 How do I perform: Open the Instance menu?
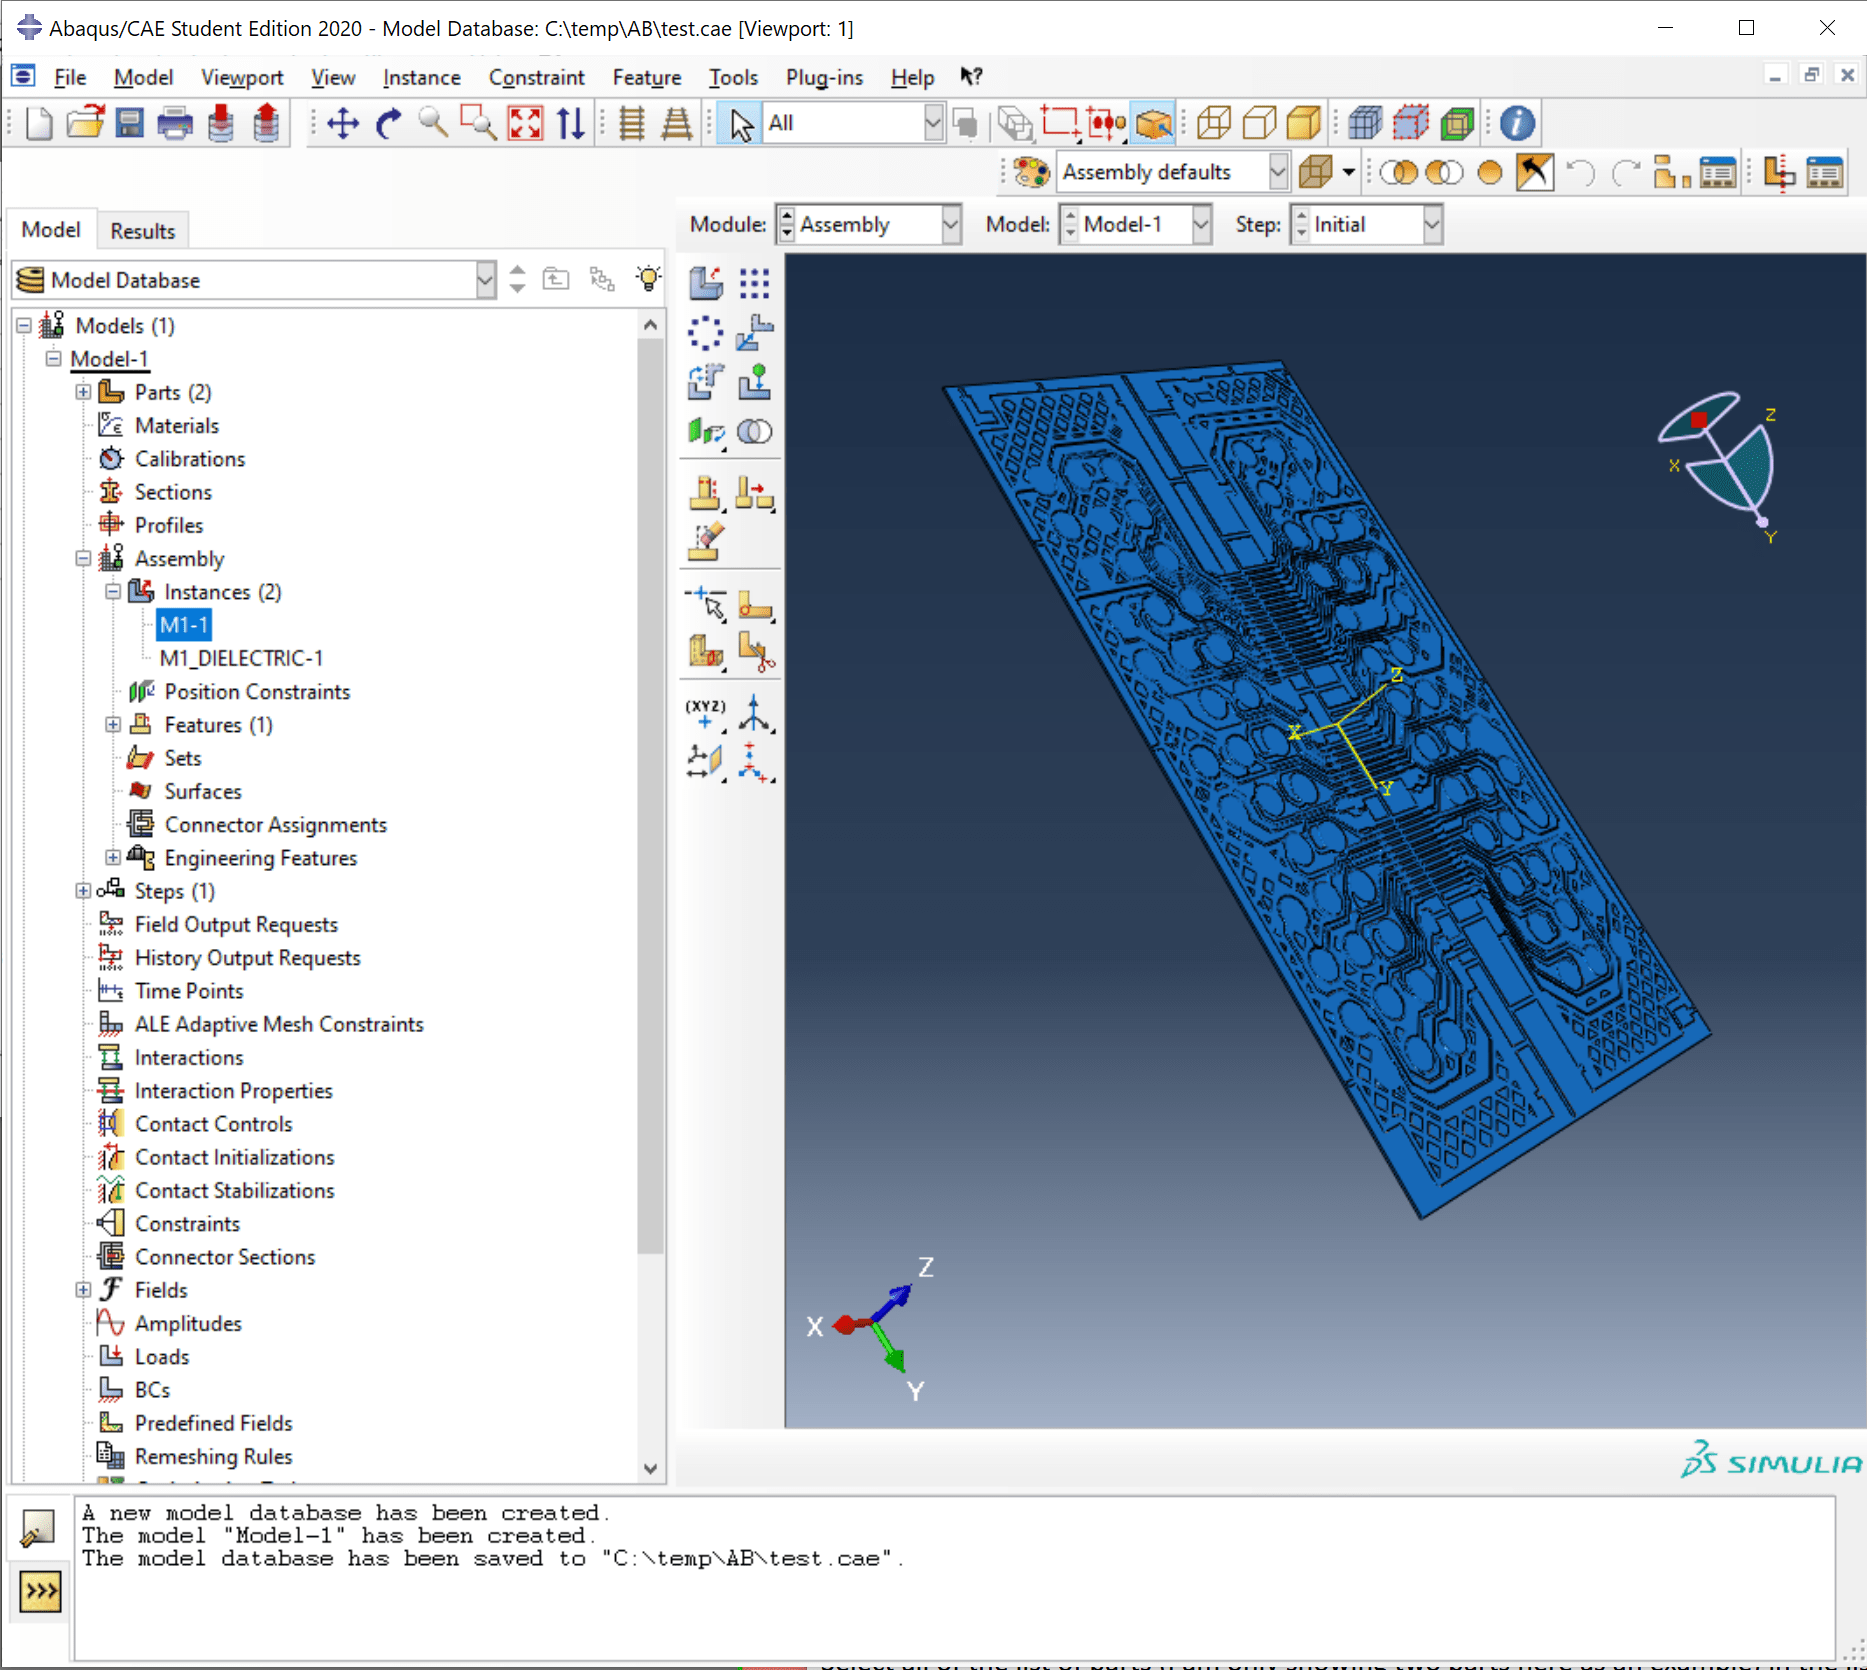pyautogui.click(x=421, y=77)
